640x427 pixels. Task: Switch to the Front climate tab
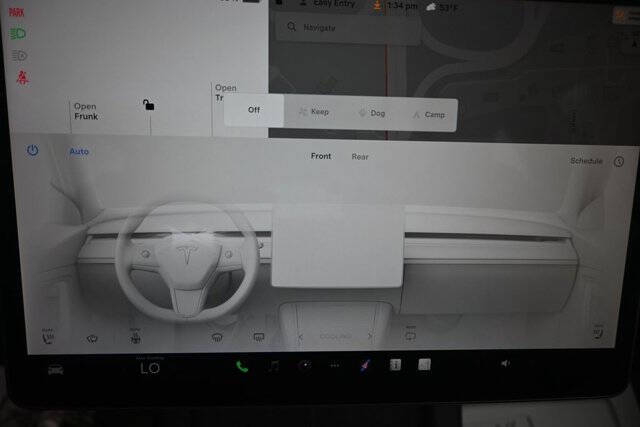tap(321, 156)
